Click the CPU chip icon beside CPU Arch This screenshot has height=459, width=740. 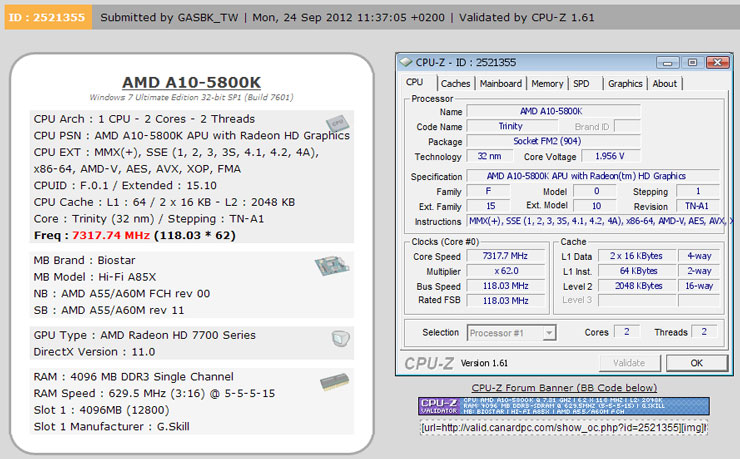[337, 124]
